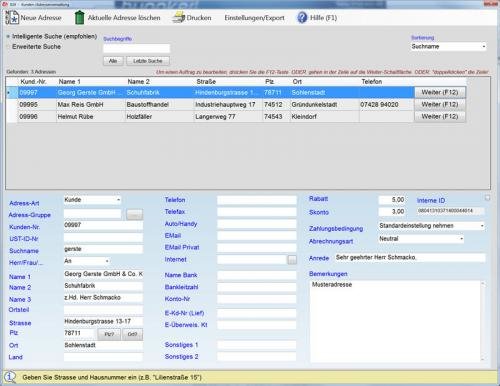Select Intelligente Suche radio option

(8, 36)
